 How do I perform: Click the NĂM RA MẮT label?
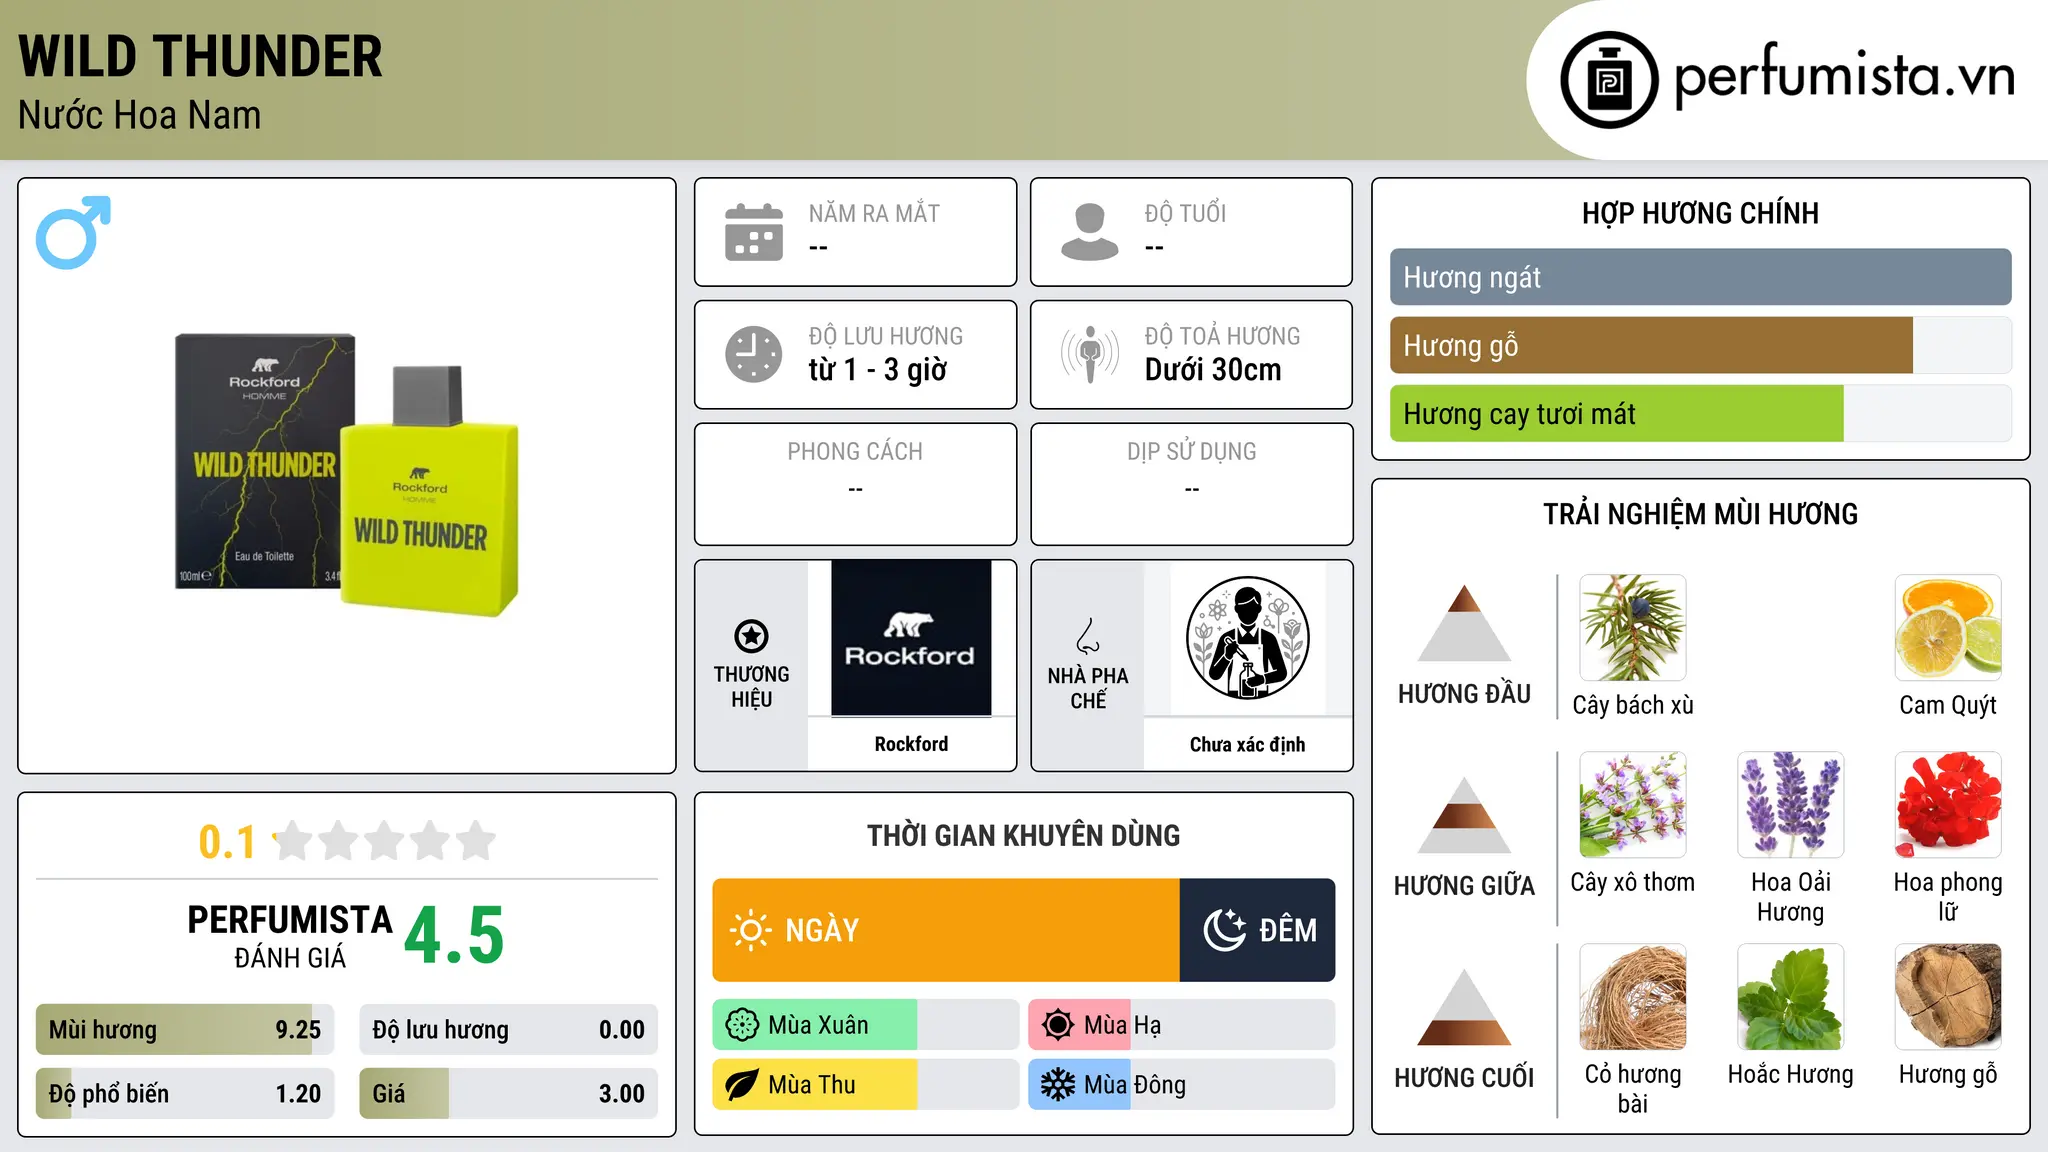(x=874, y=213)
